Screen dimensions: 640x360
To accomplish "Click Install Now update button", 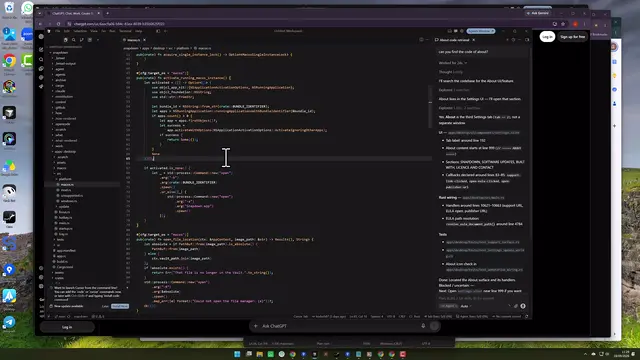I will [x=120, y=306].
